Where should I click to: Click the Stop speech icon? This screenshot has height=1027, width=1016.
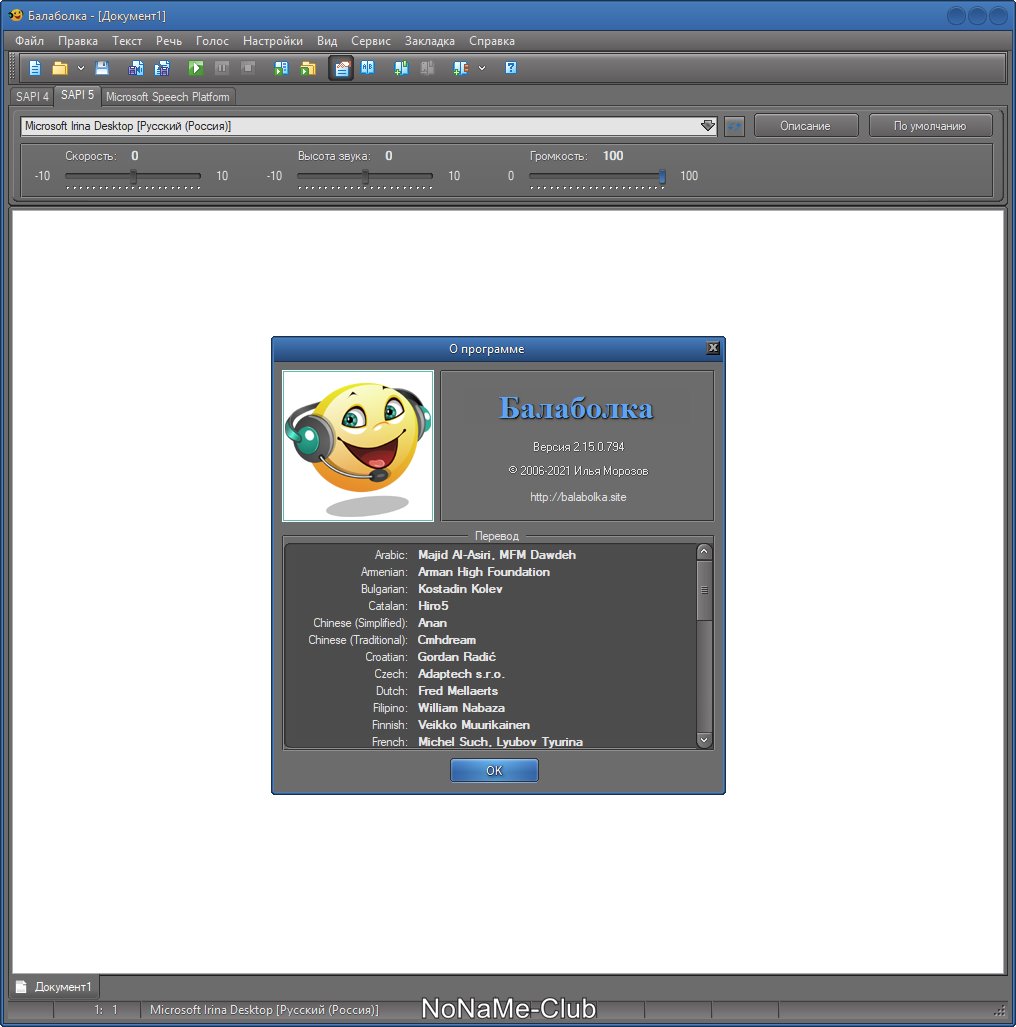248,68
